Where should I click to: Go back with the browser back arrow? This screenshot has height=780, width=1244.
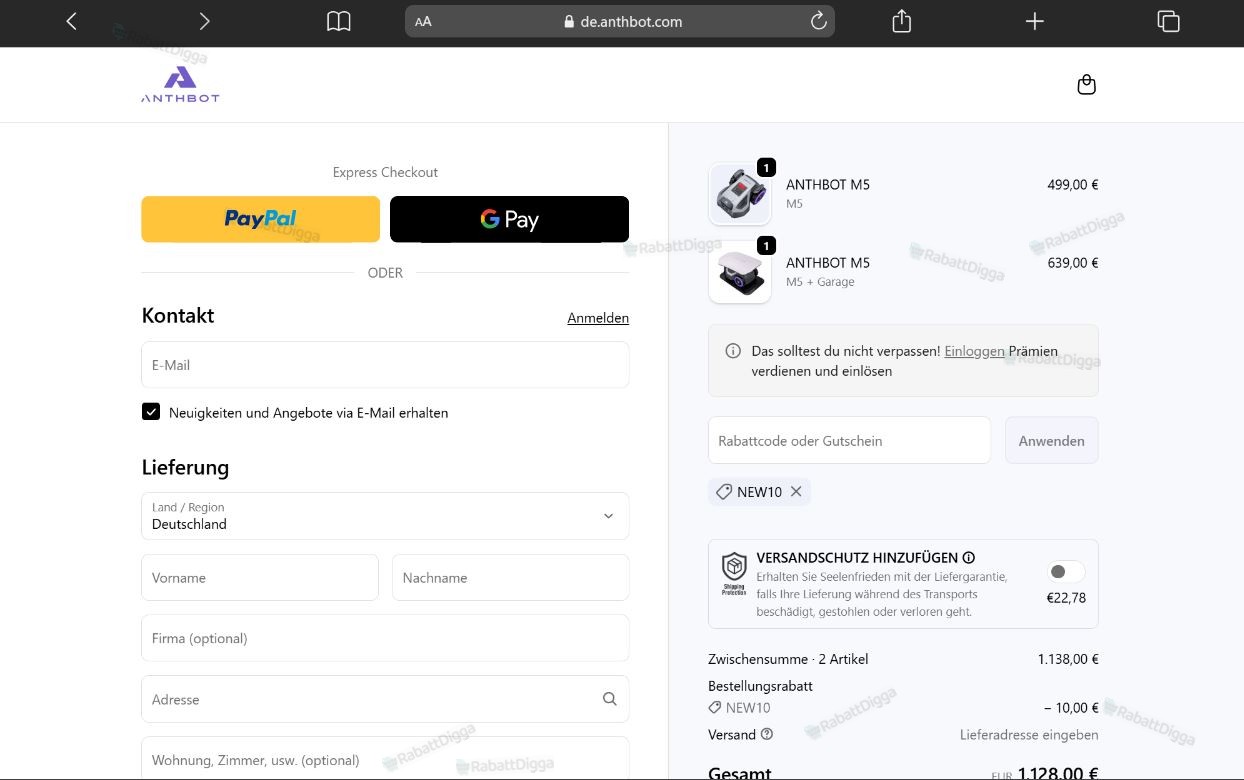pos(71,21)
